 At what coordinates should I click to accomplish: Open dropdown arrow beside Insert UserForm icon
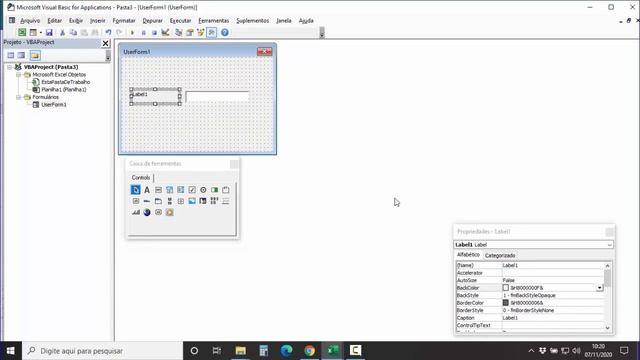point(40,32)
